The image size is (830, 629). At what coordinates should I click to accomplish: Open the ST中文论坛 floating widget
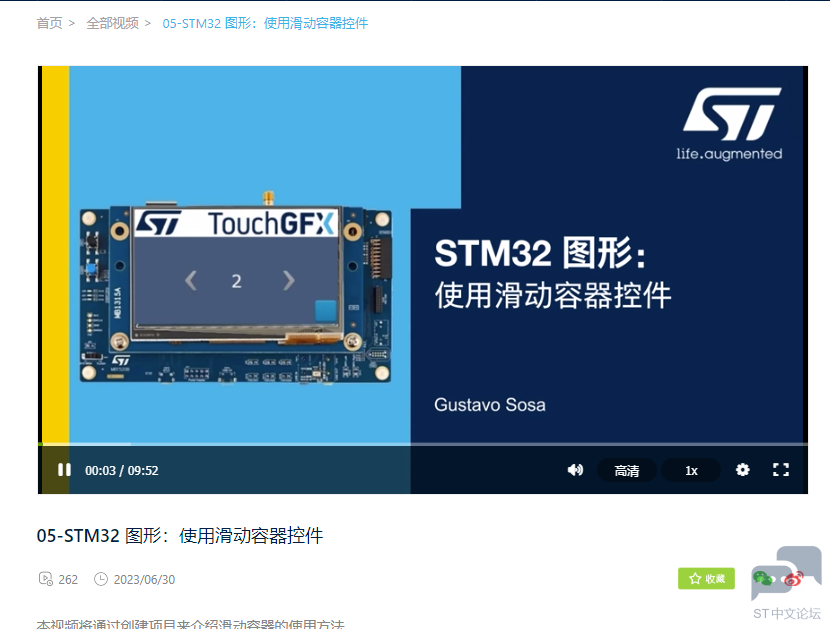click(787, 583)
